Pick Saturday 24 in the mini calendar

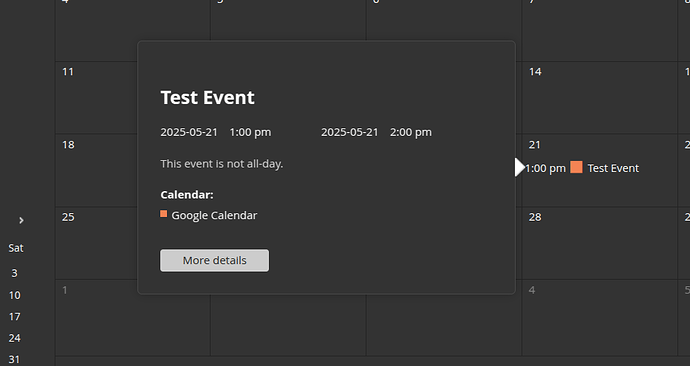15,338
